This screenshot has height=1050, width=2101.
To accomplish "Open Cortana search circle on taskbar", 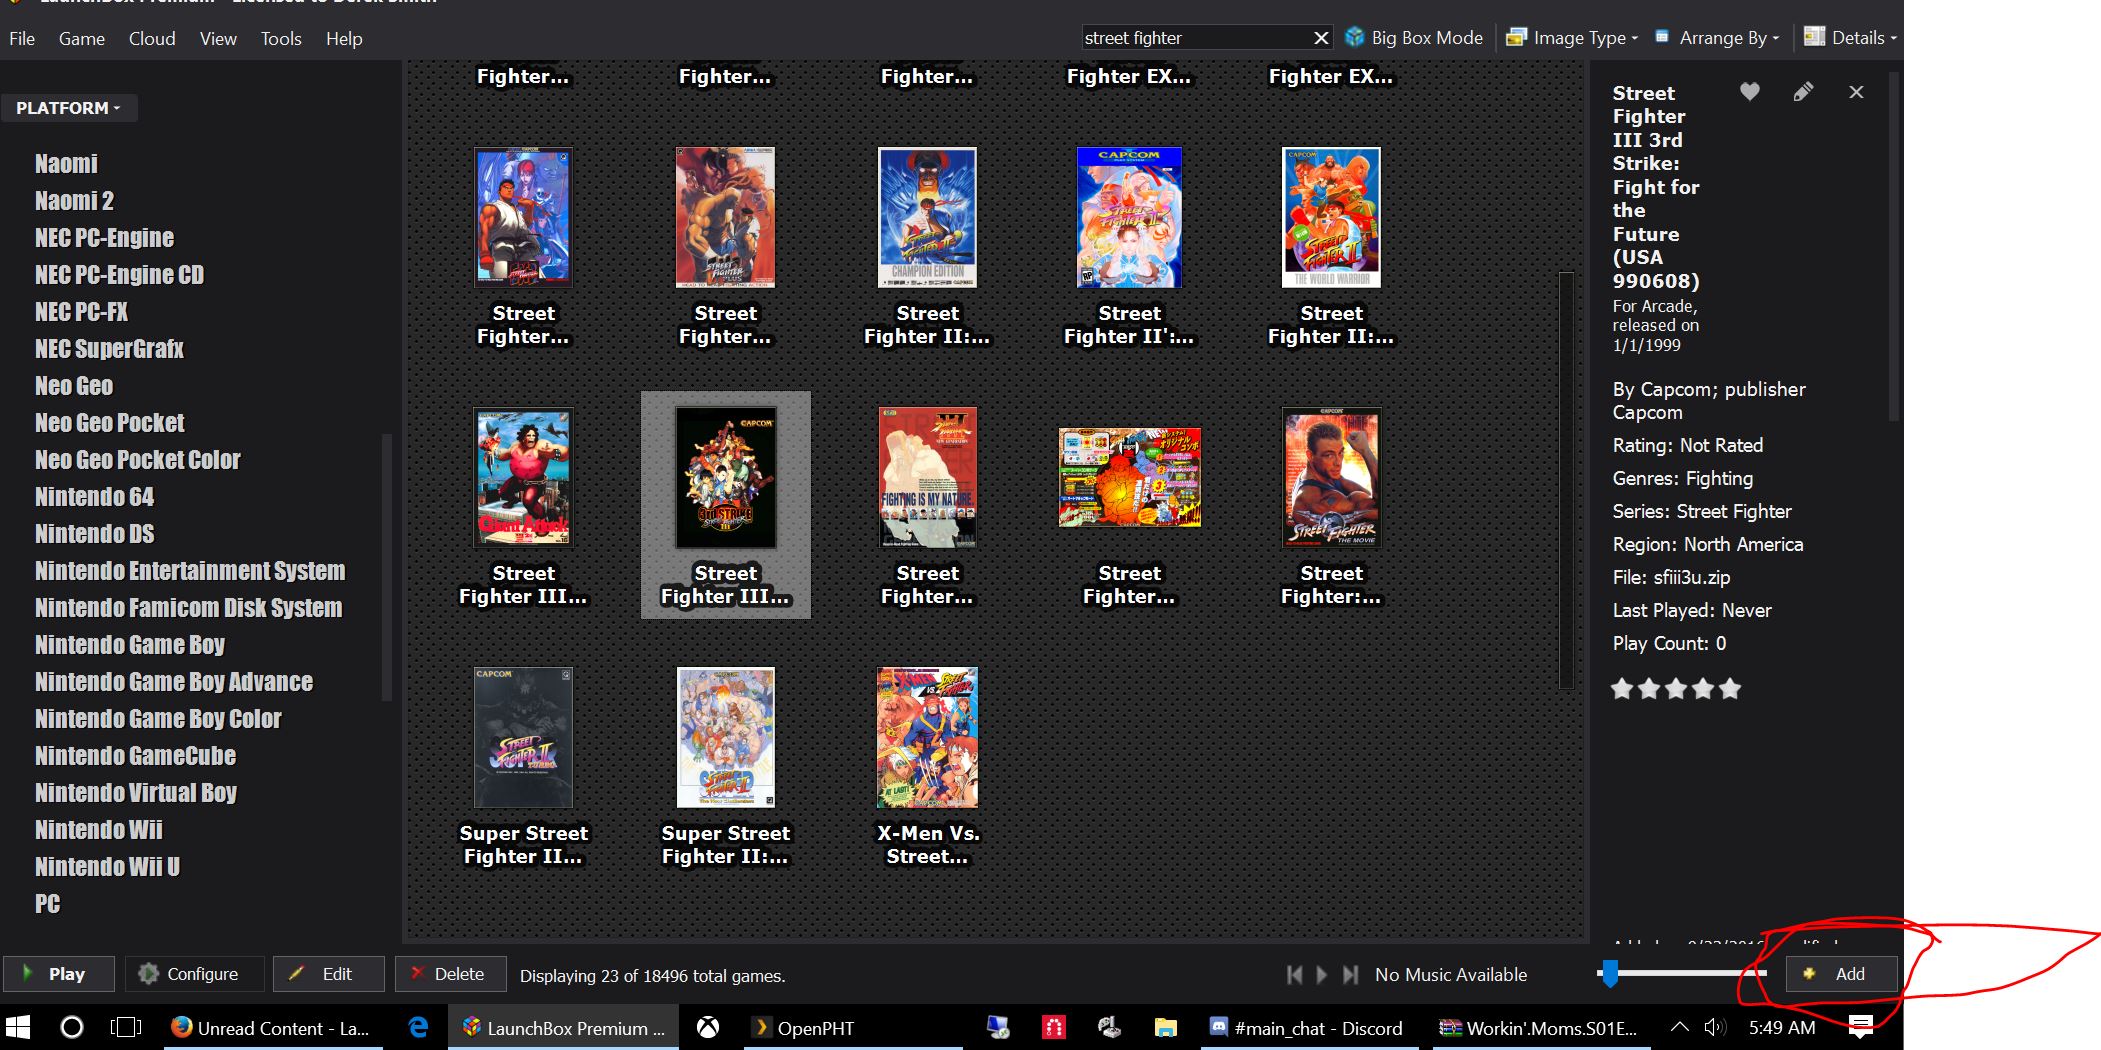I will [72, 1028].
